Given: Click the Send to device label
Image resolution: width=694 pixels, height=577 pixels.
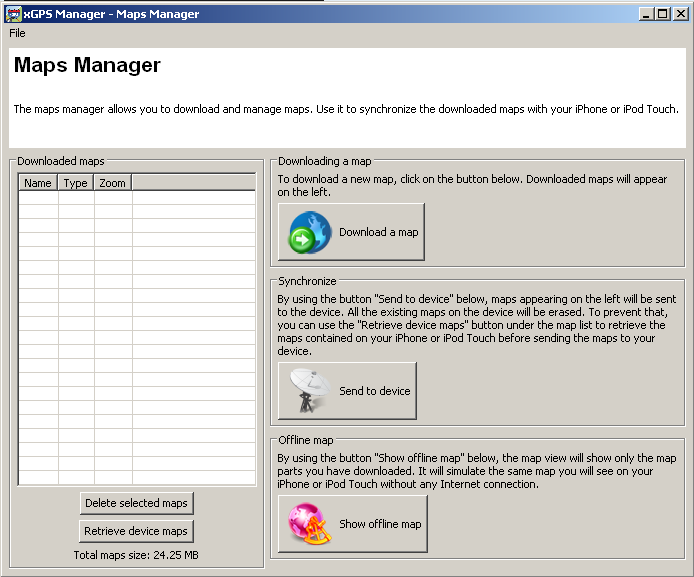Looking at the screenshot, I should 374,391.
